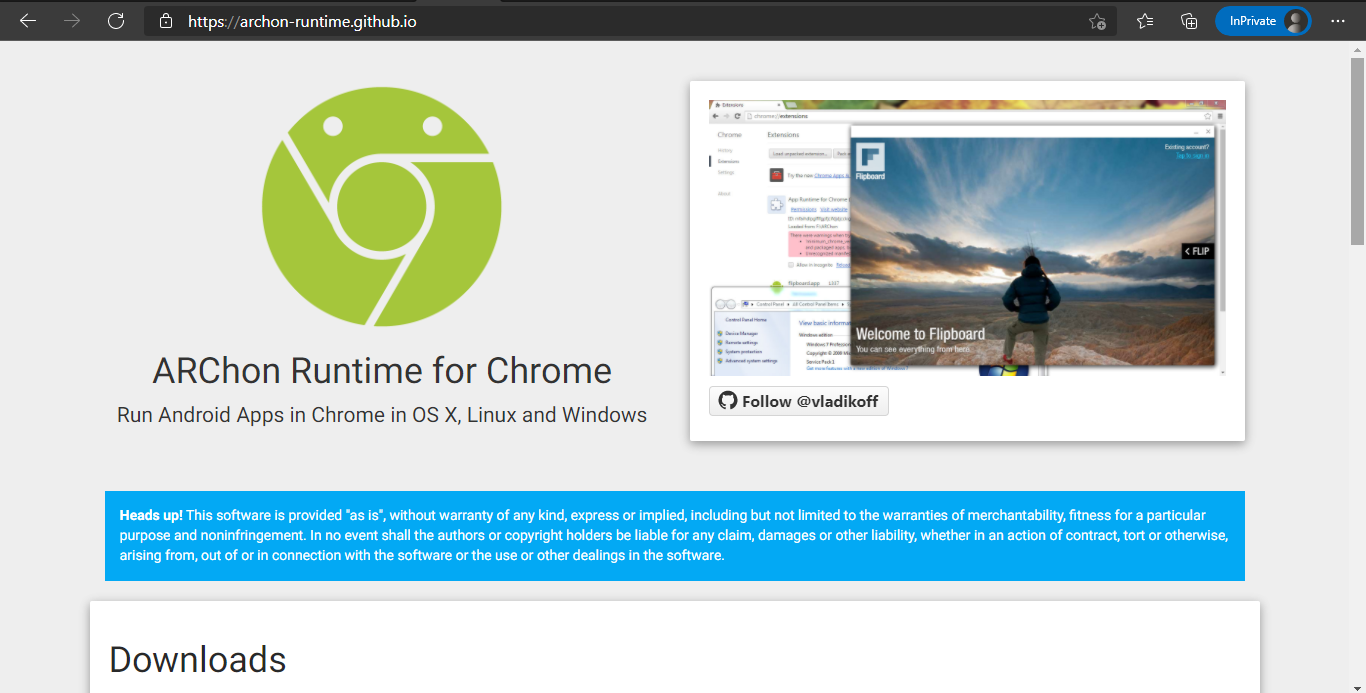Click the page vertical scrollbar thumb

[1357, 150]
